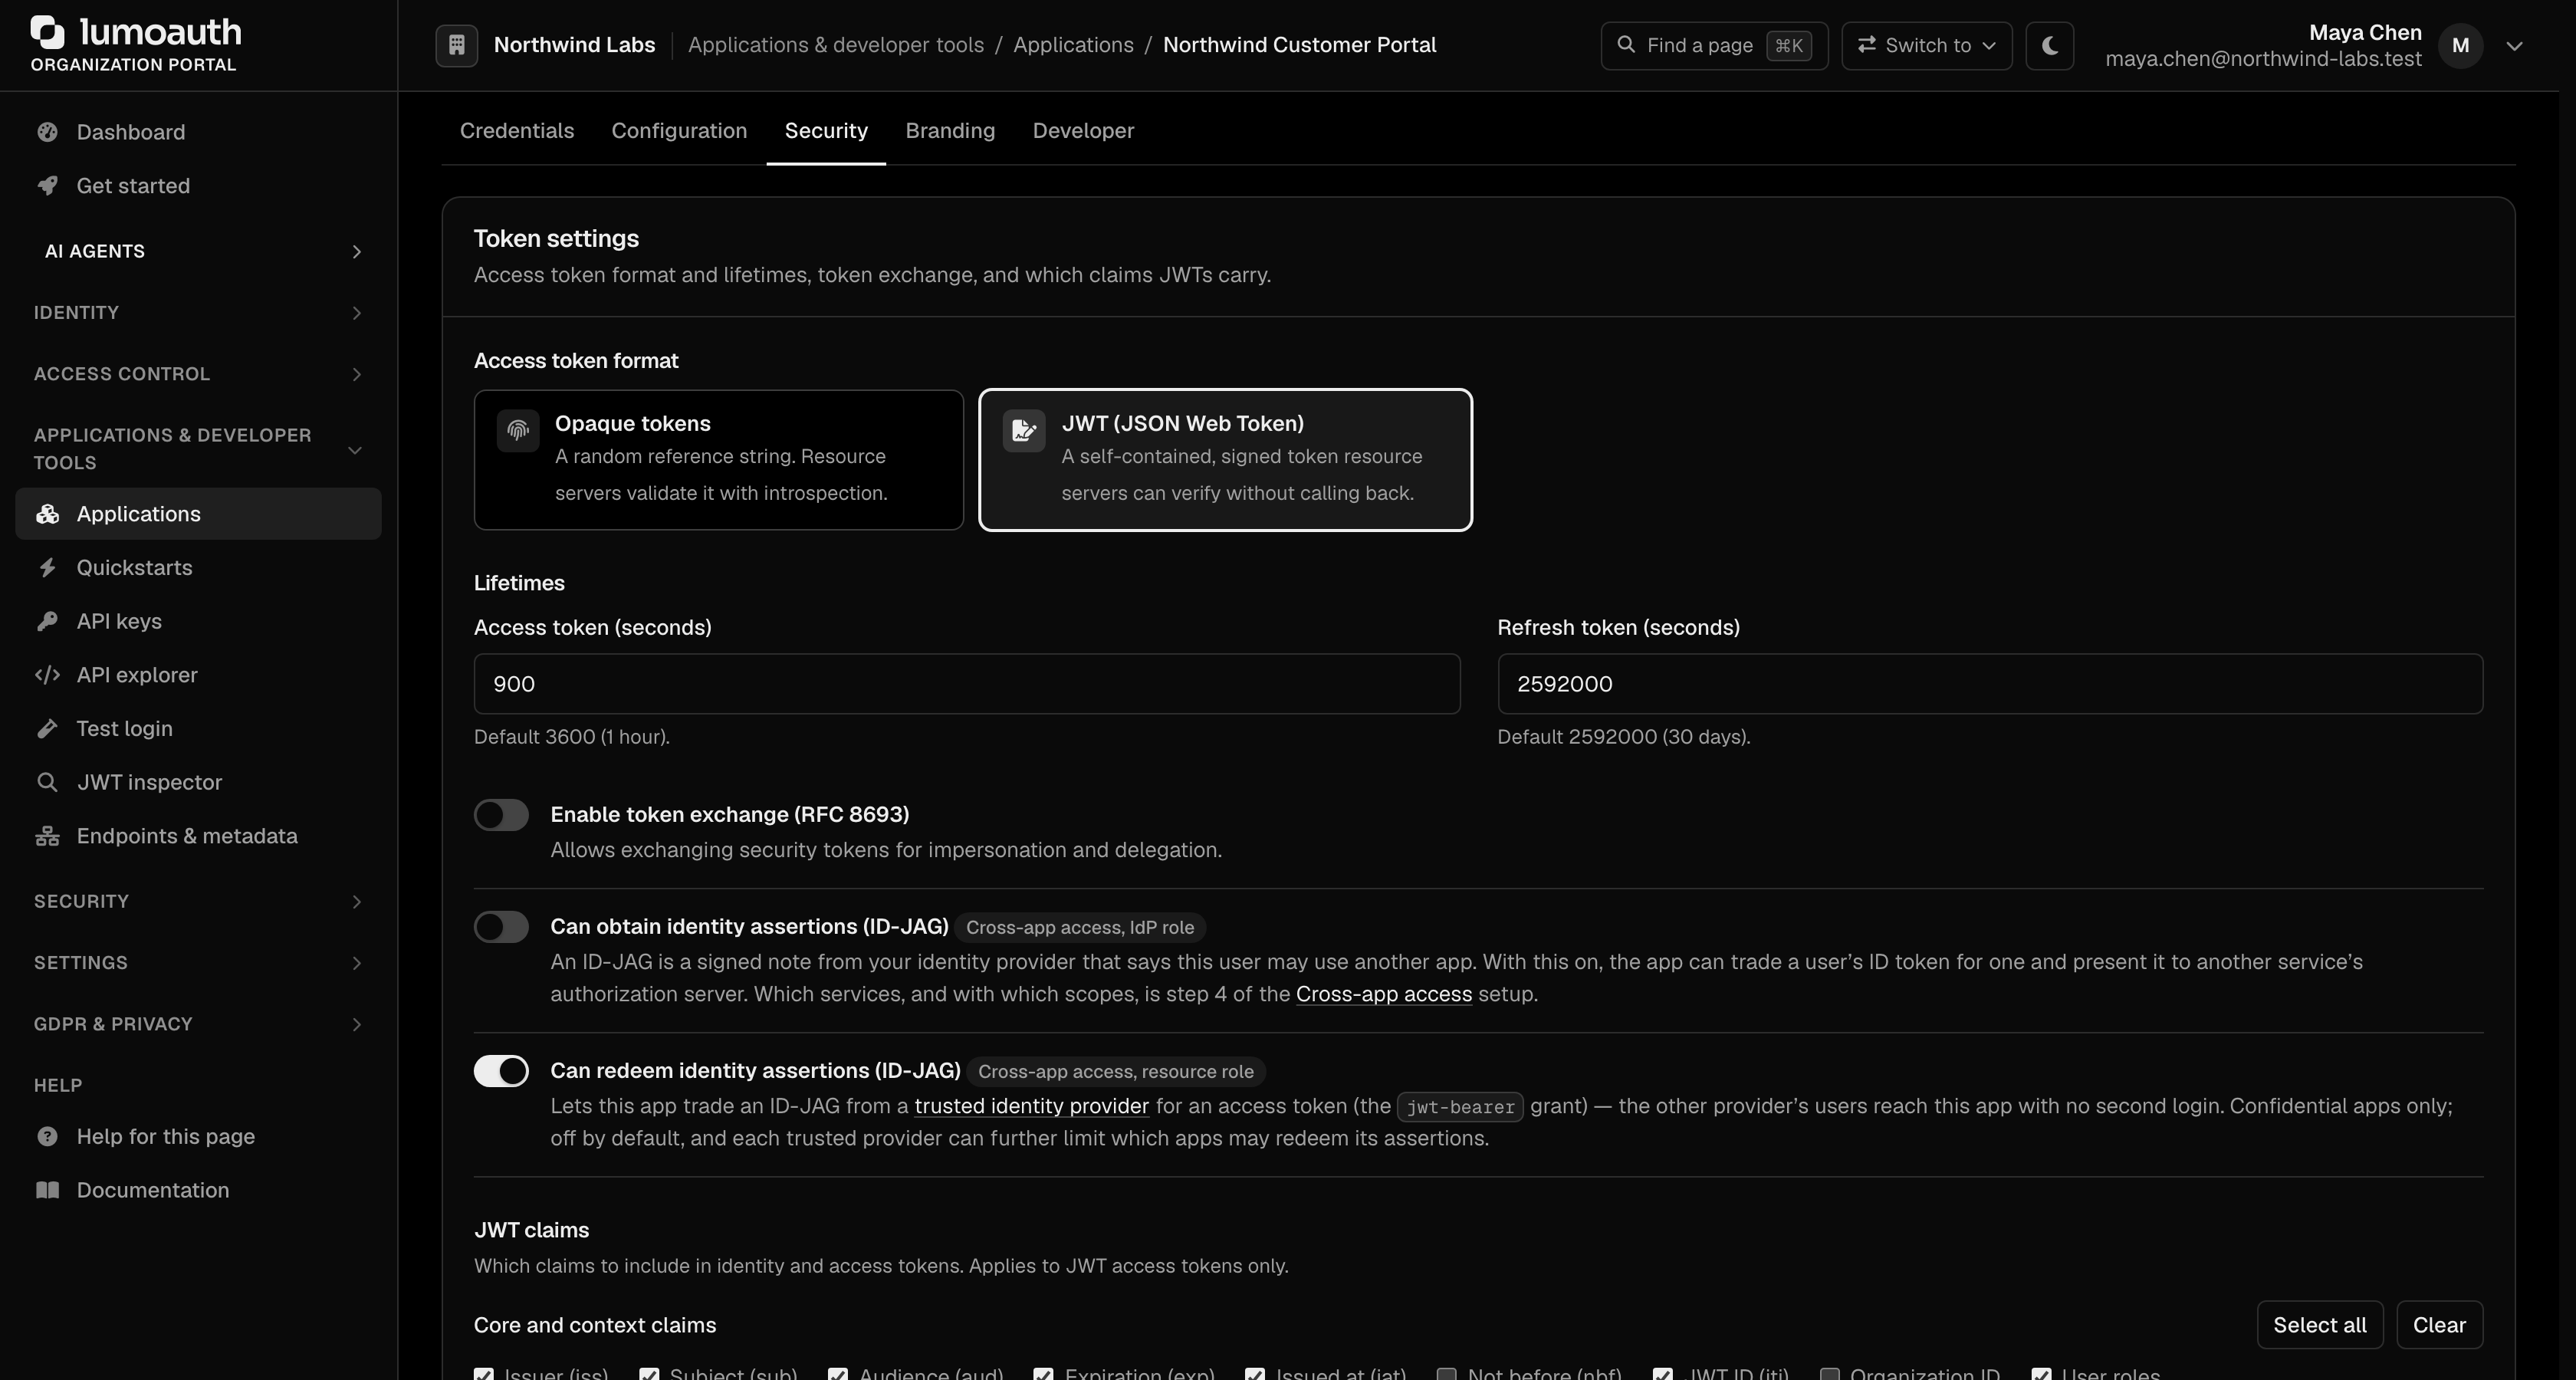
Task: Follow the Cross-app access link
Action: (x=1383, y=995)
